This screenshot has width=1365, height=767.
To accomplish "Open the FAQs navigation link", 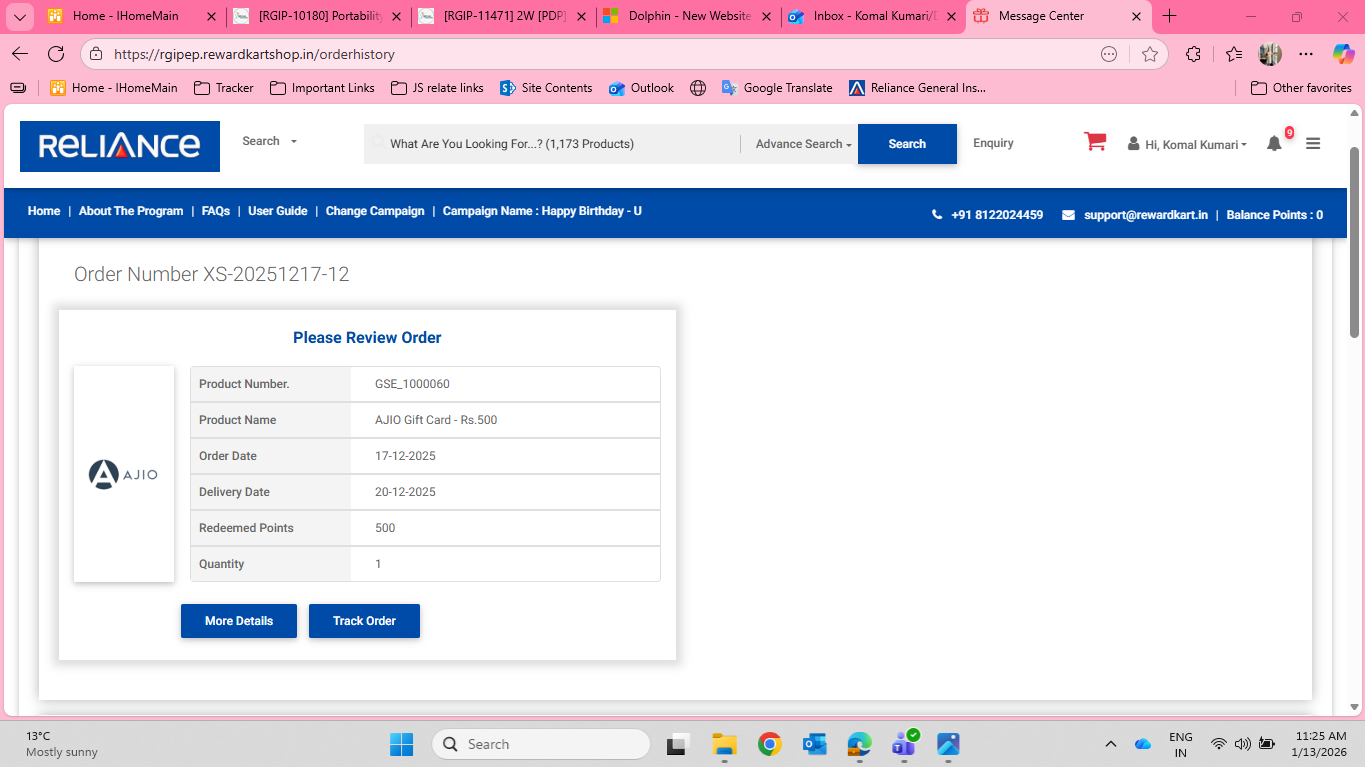I will (216, 211).
